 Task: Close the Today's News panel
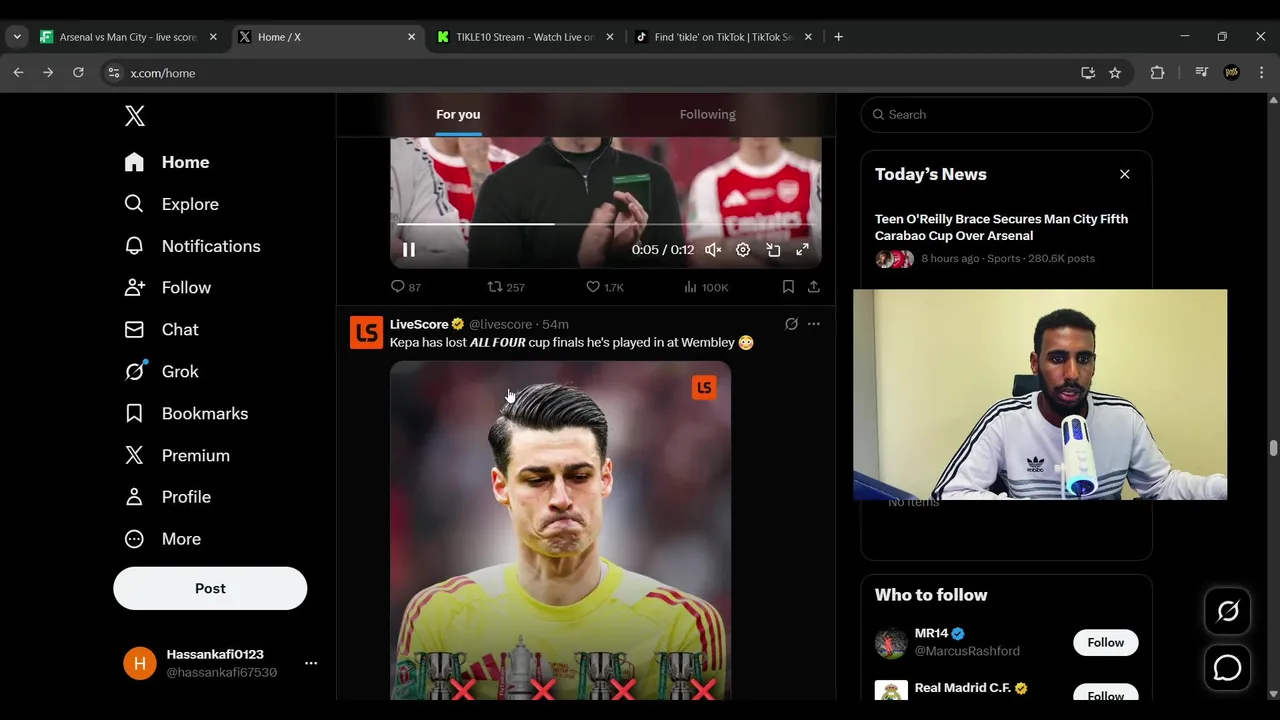pos(1125,174)
